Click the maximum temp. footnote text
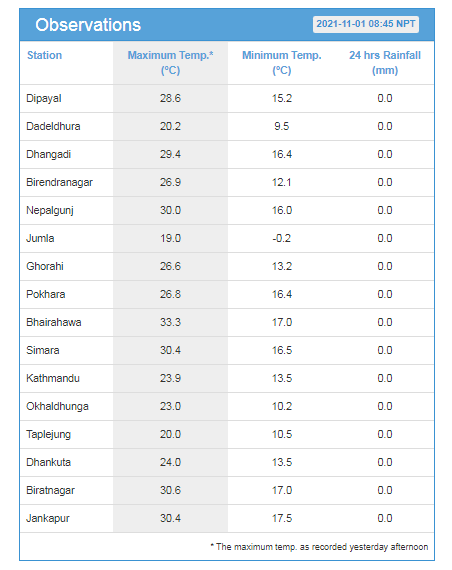 pos(319,547)
